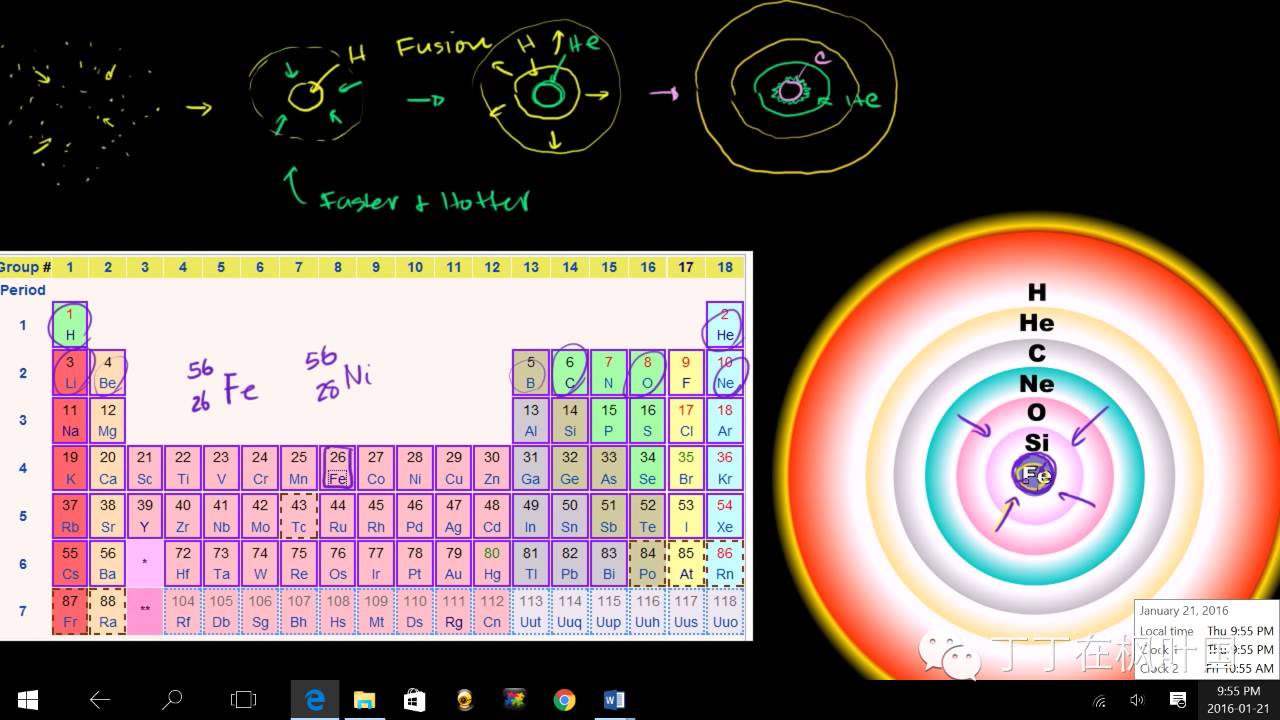Select beryllium cell "4 Be"
Image resolution: width=1280 pixels, height=720 pixels.
[x=107, y=373]
